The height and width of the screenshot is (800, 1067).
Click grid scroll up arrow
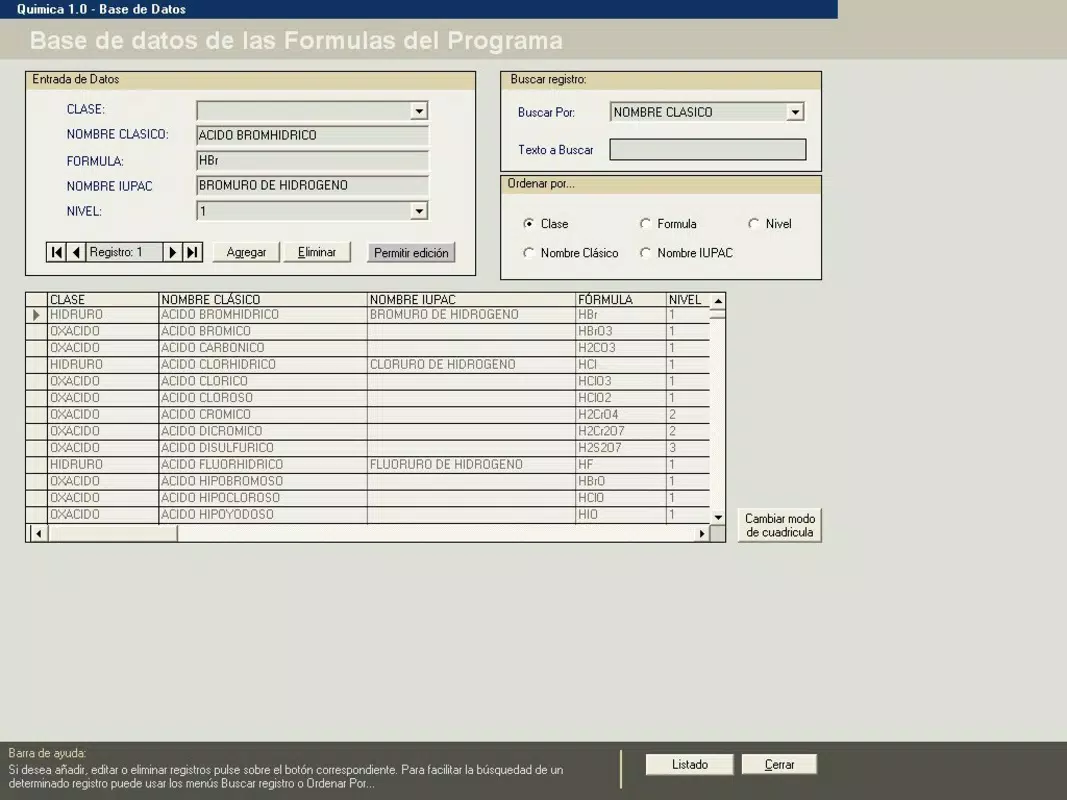coord(718,301)
